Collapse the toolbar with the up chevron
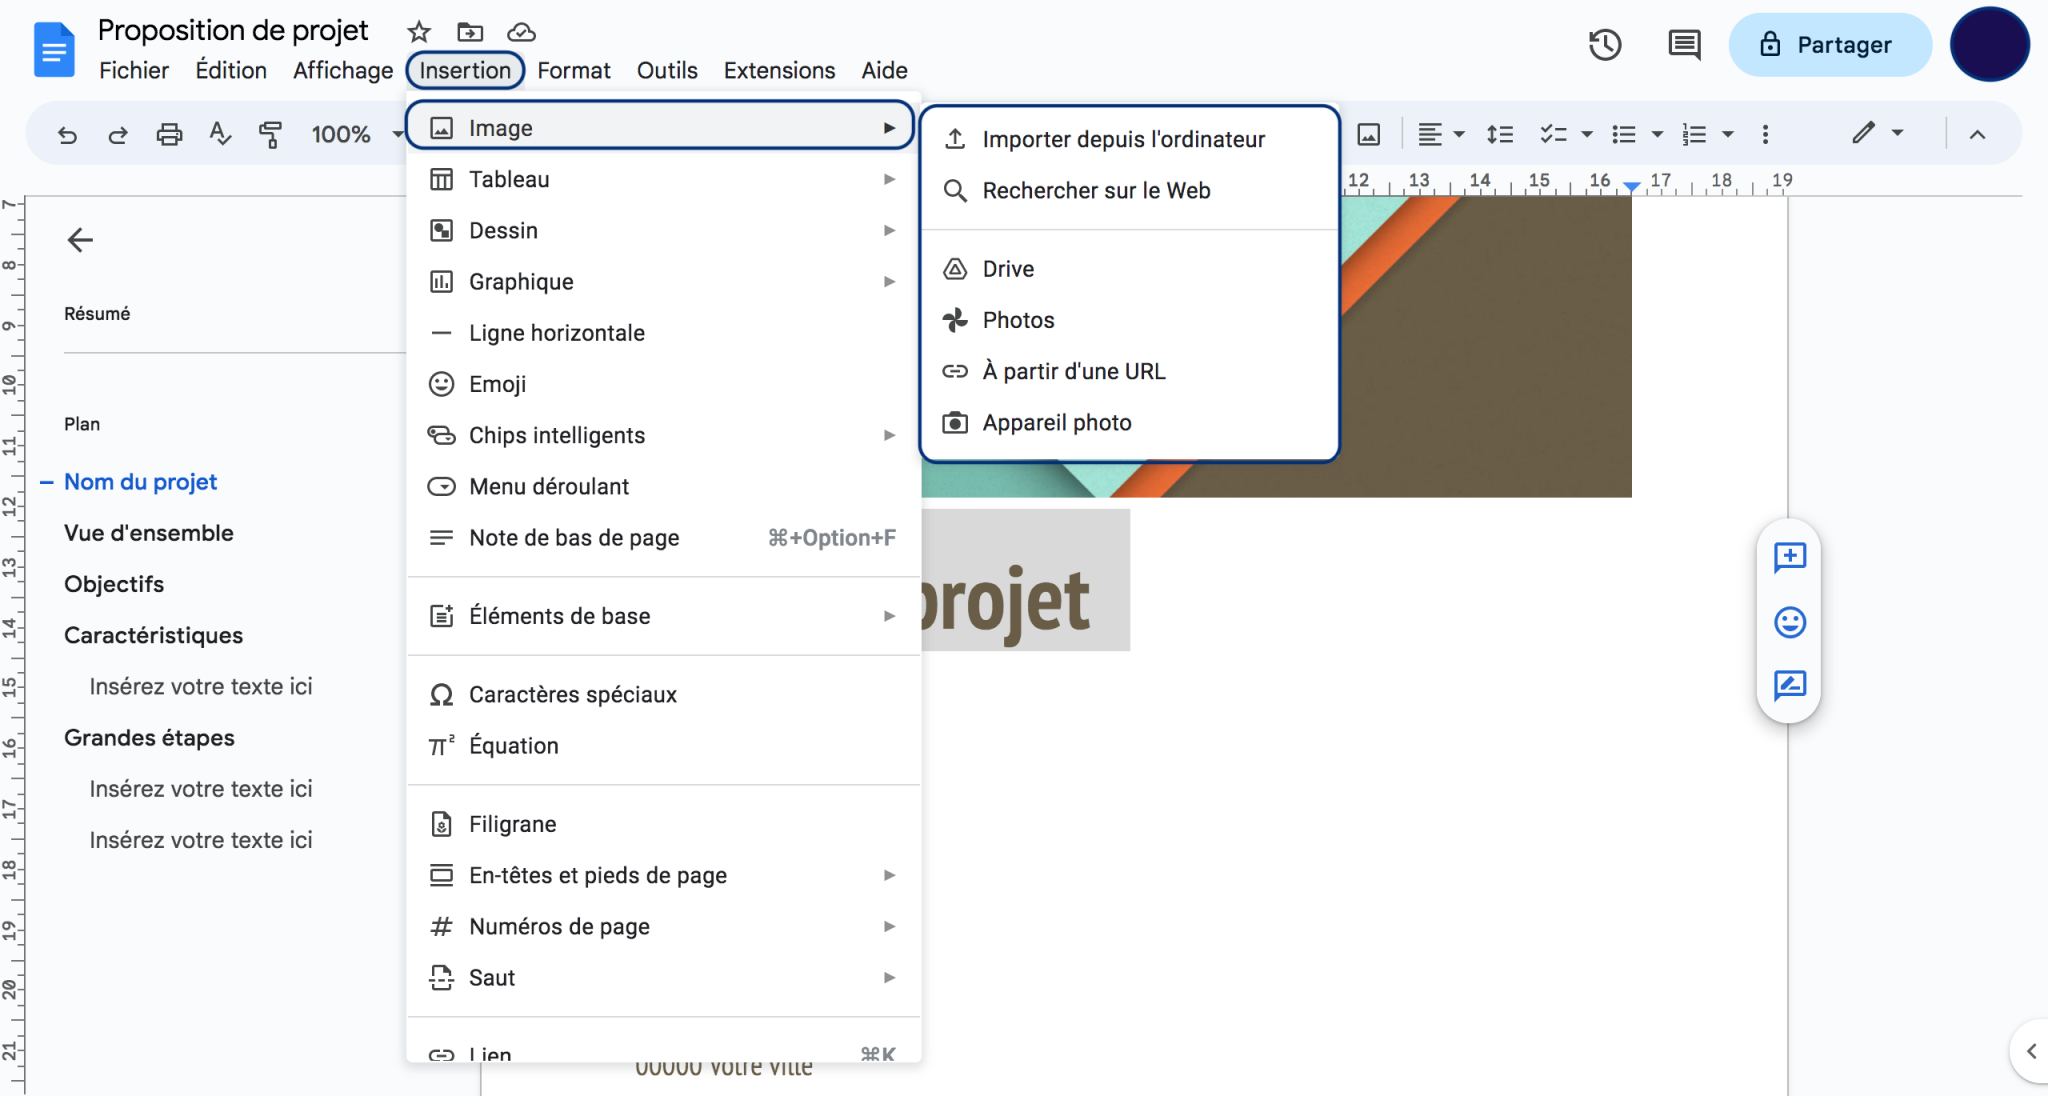 coord(1977,134)
